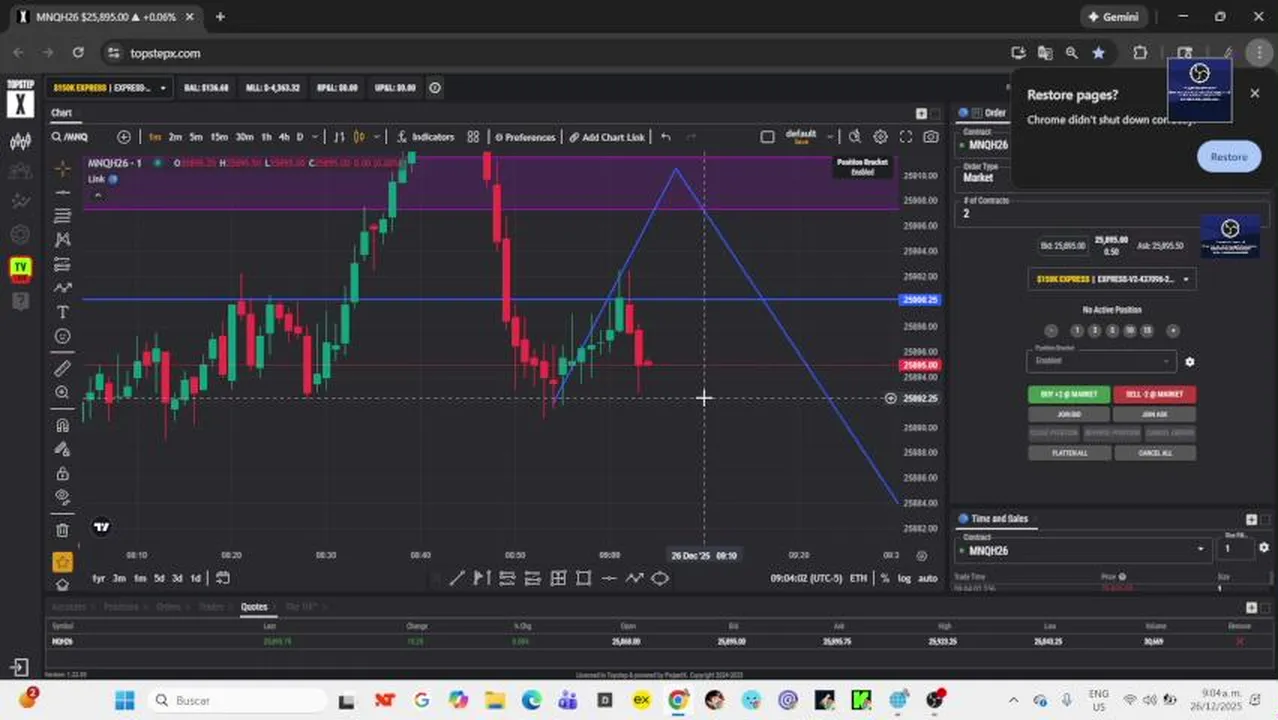Open candlestick chart style selector

pos(358,137)
